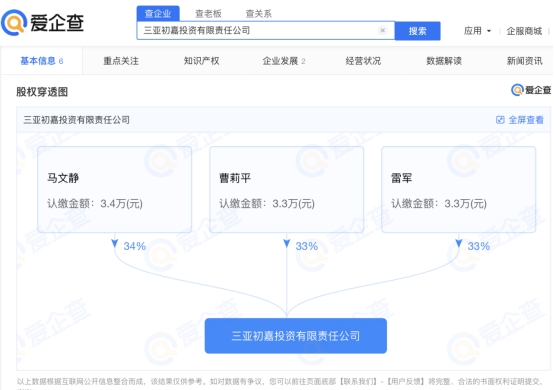Clear the search box with the X icon
The height and width of the screenshot is (390, 554).
[382, 30]
